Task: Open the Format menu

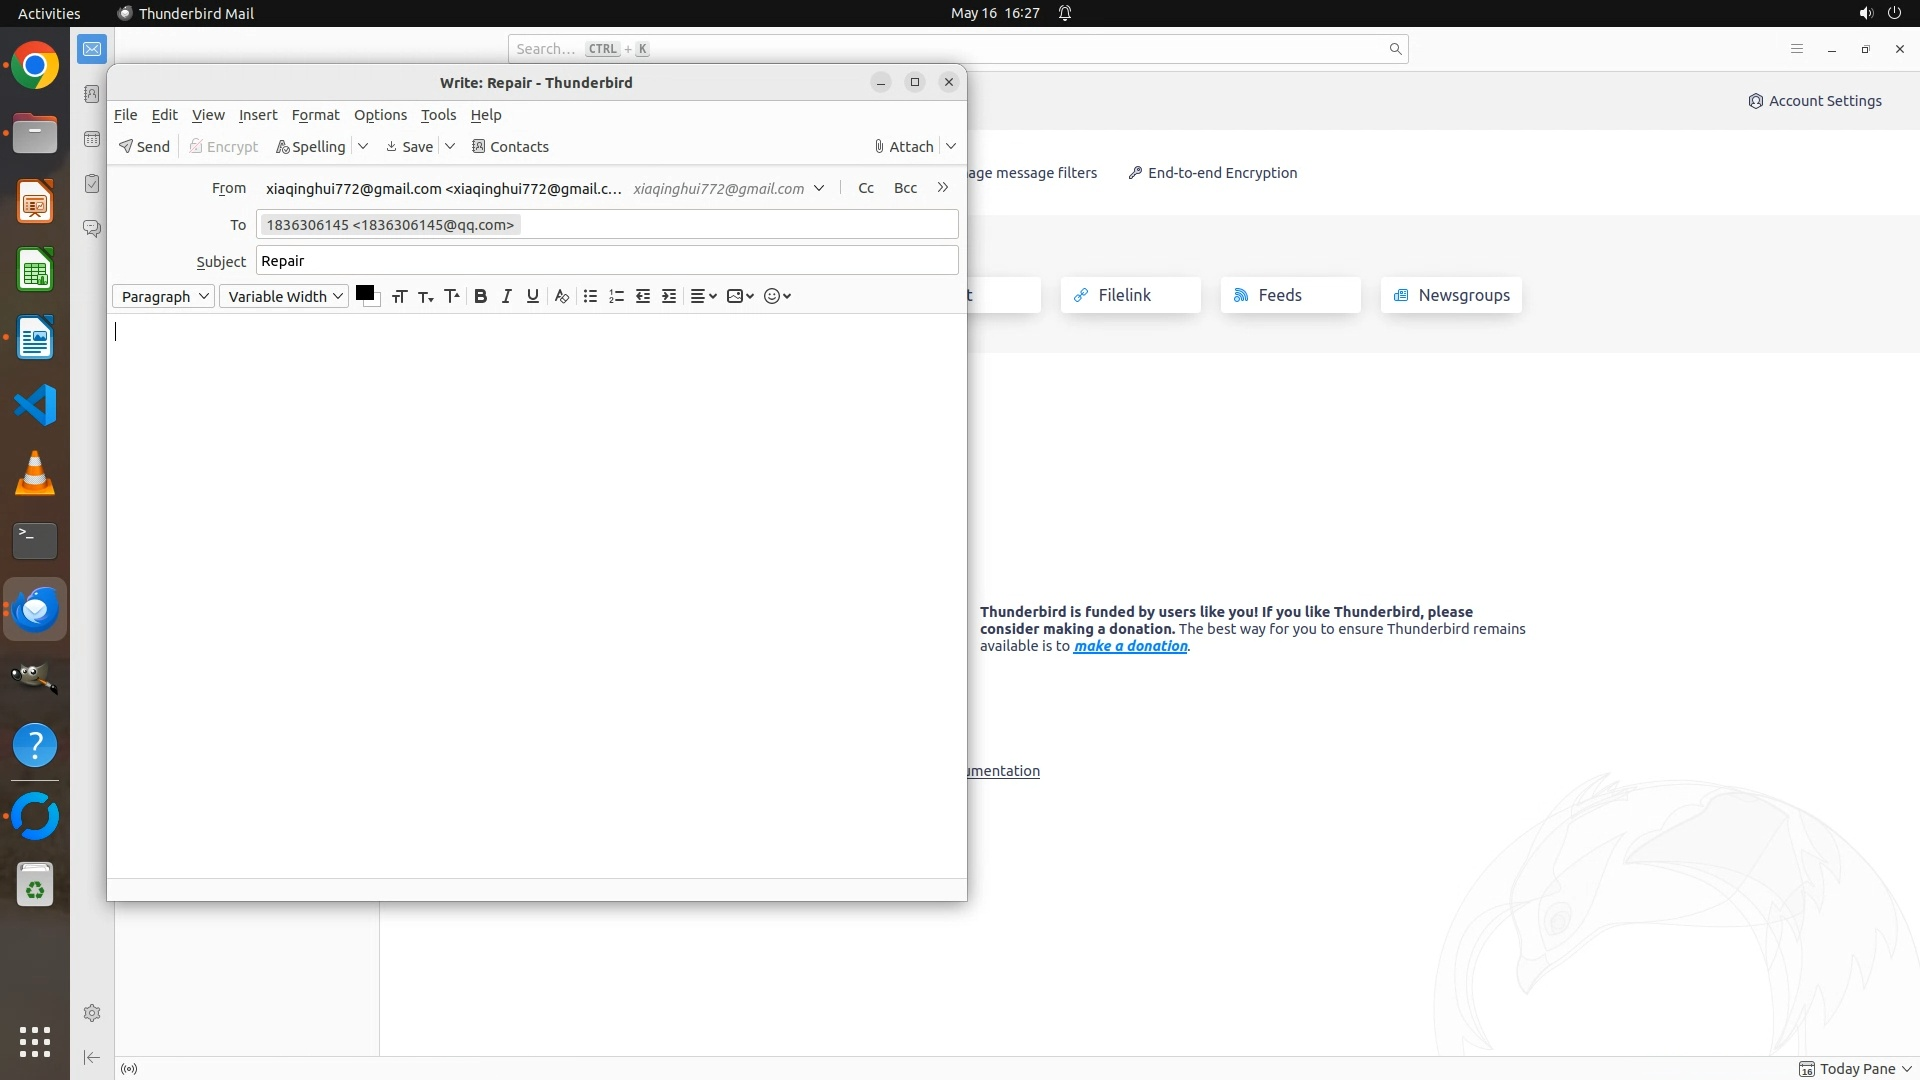Action: click(315, 115)
